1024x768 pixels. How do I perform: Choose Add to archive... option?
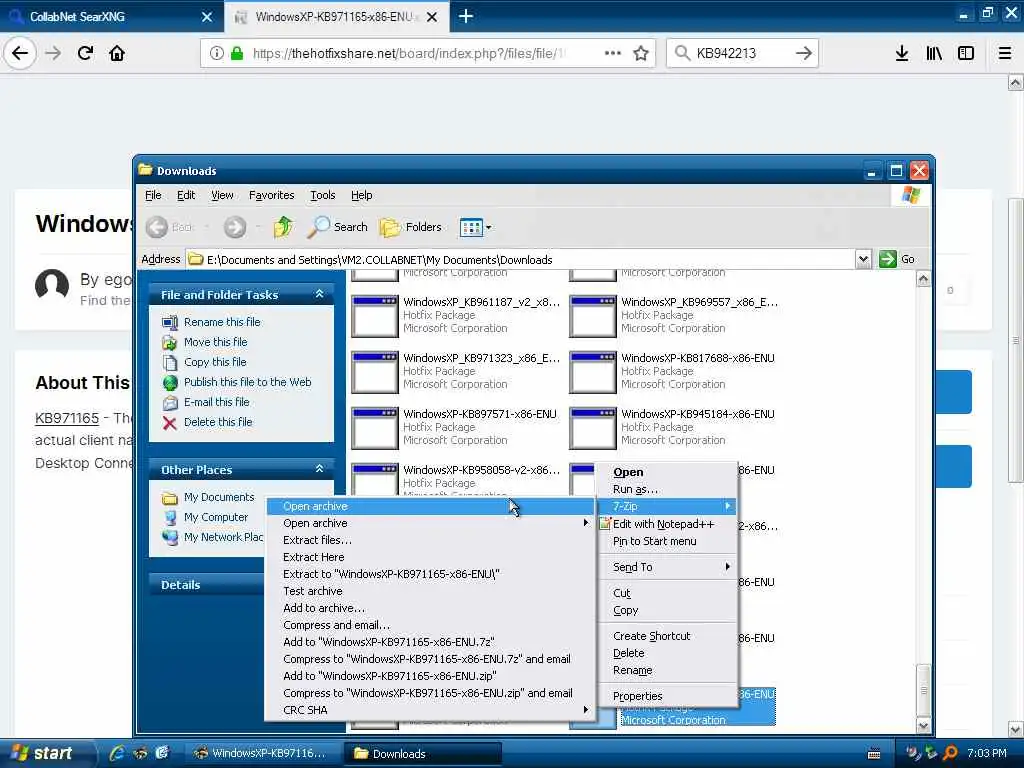pos(430,608)
